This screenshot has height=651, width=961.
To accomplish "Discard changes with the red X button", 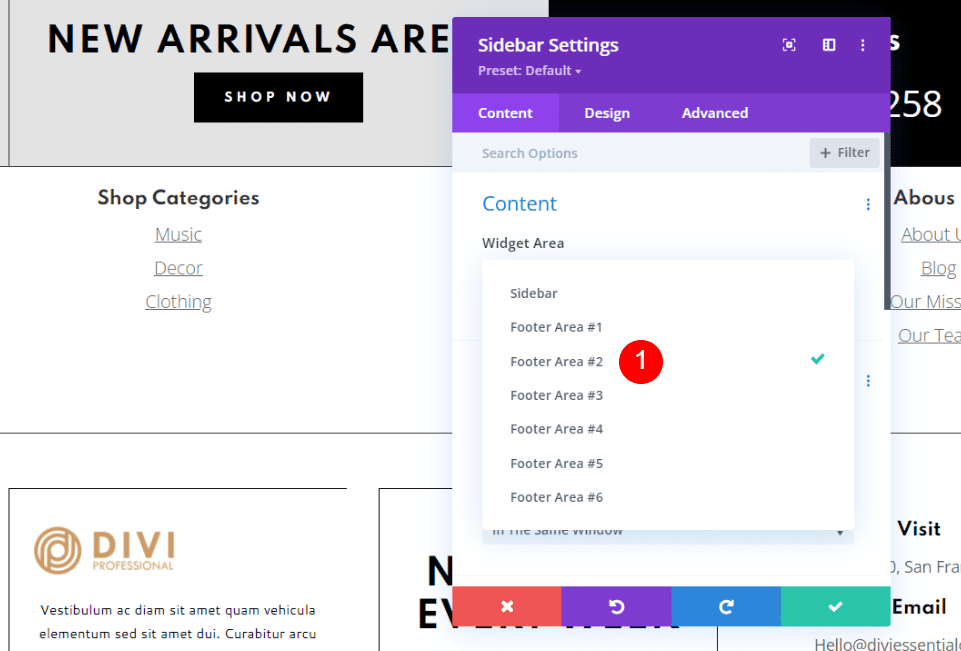I will coord(507,606).
